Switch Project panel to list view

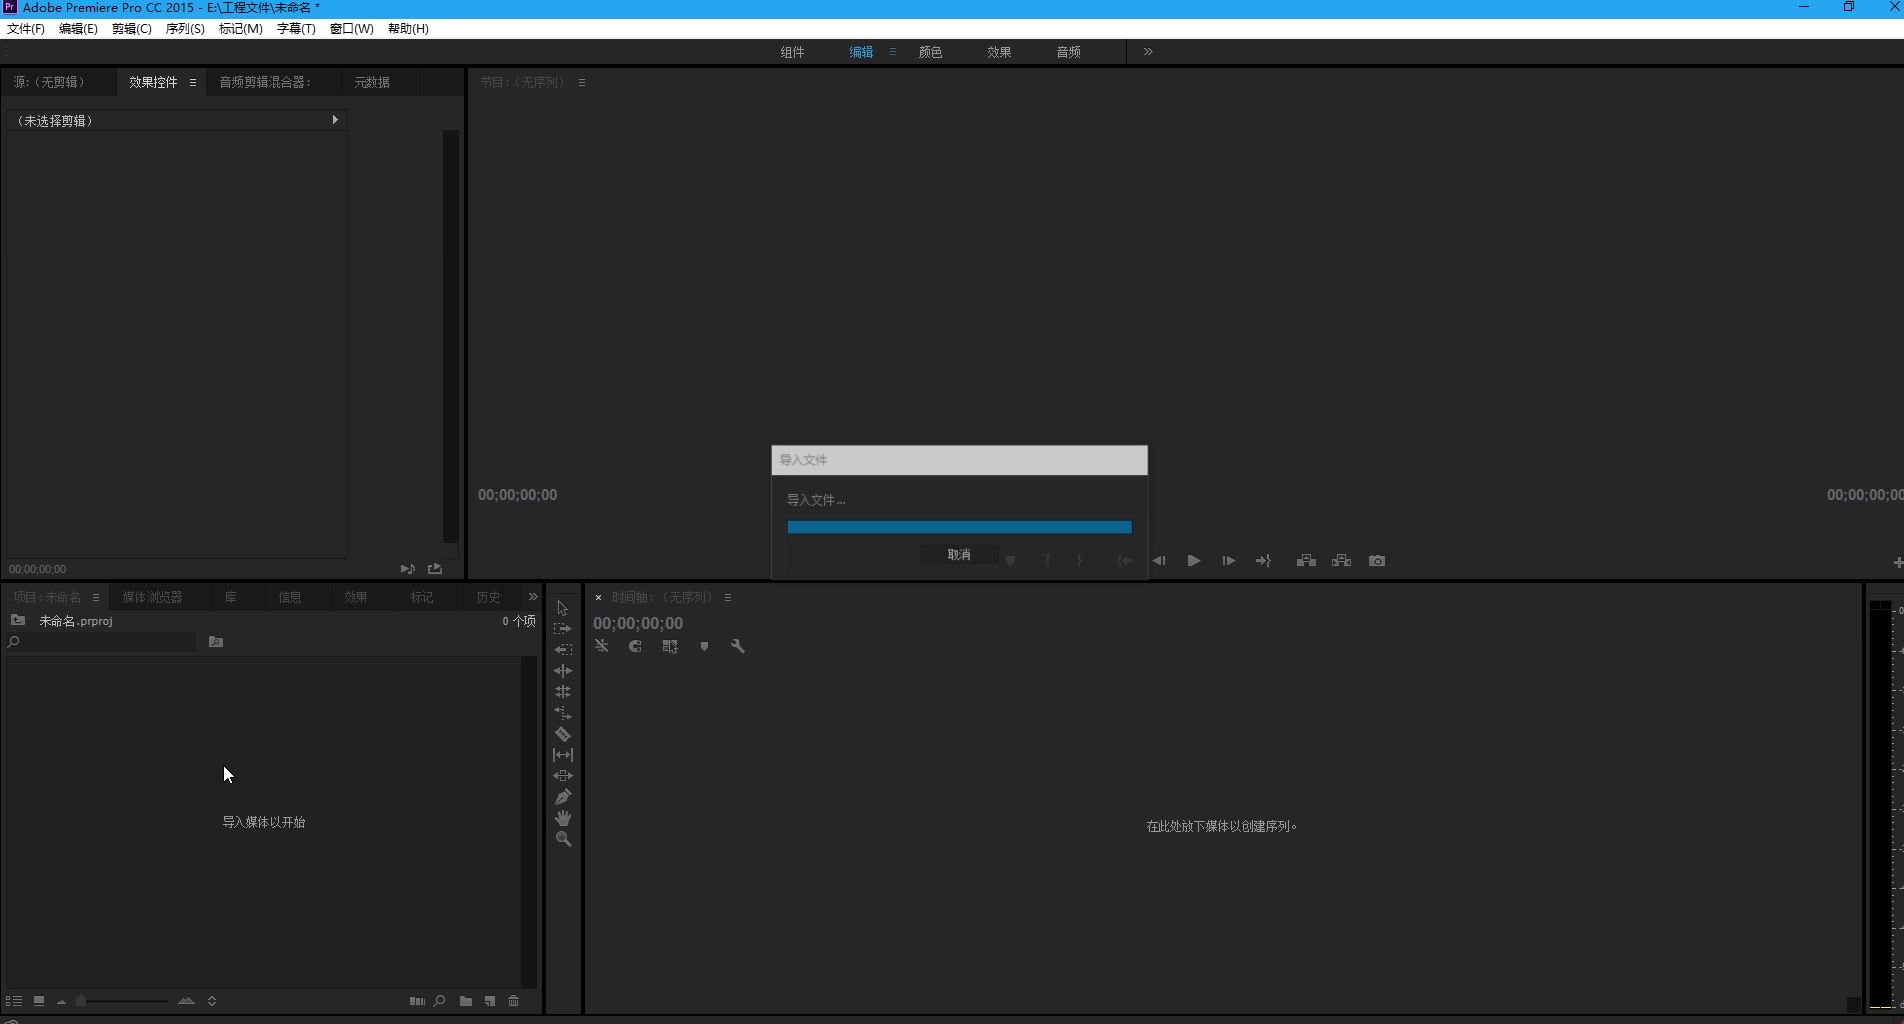tap(14, 1001)
